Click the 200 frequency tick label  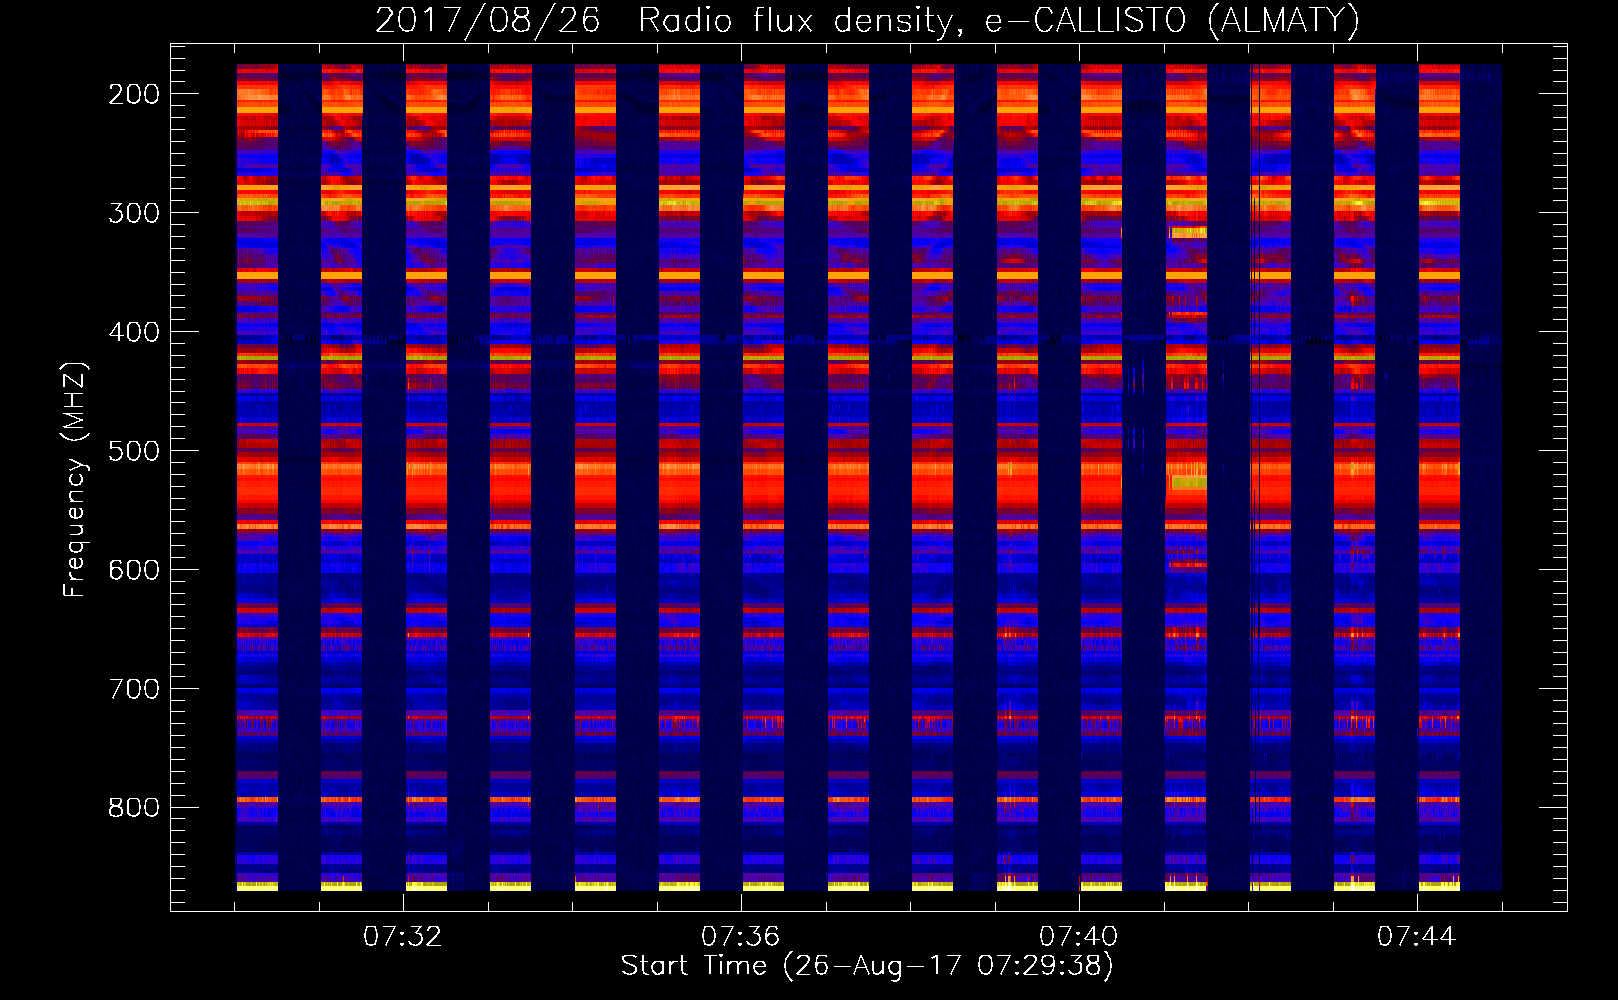(134, 94)
